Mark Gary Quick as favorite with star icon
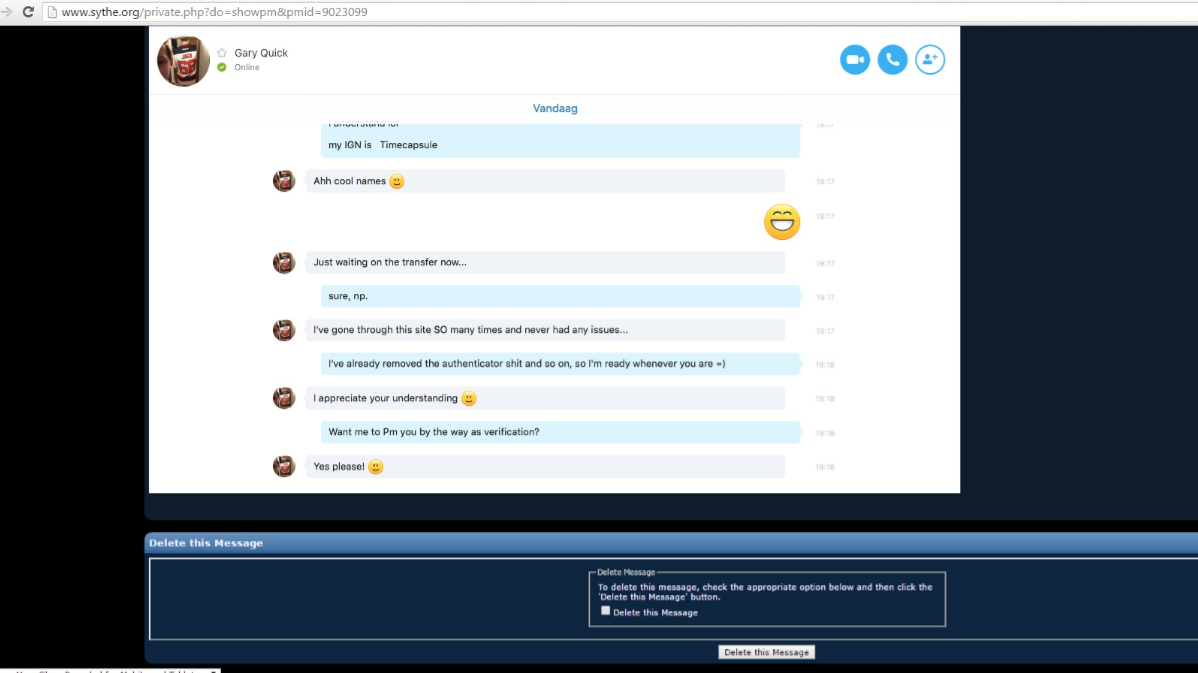The height and width of the screenshot is (673, 1198). (222, 53)
